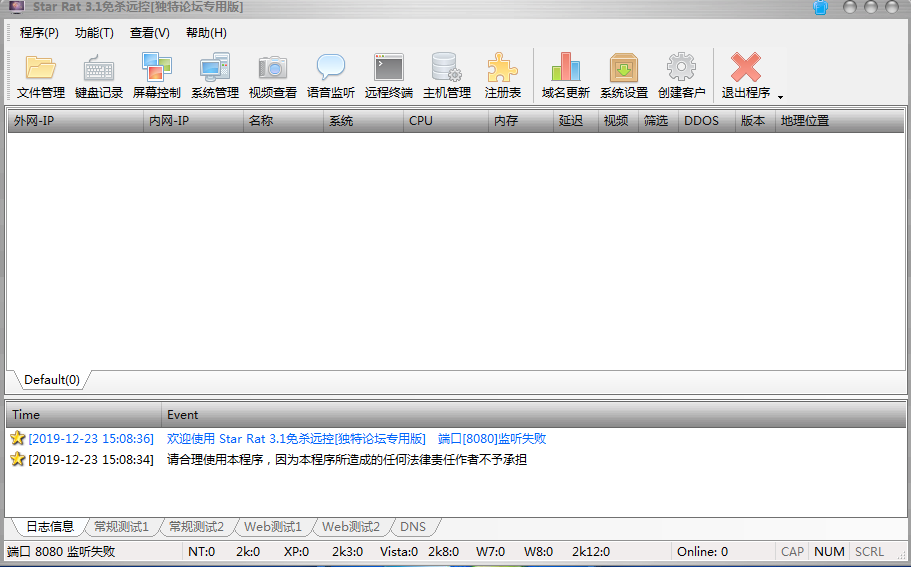This screenshot has height=567, width=911.
Task: Click the 名称 column header
Action: 284,121
